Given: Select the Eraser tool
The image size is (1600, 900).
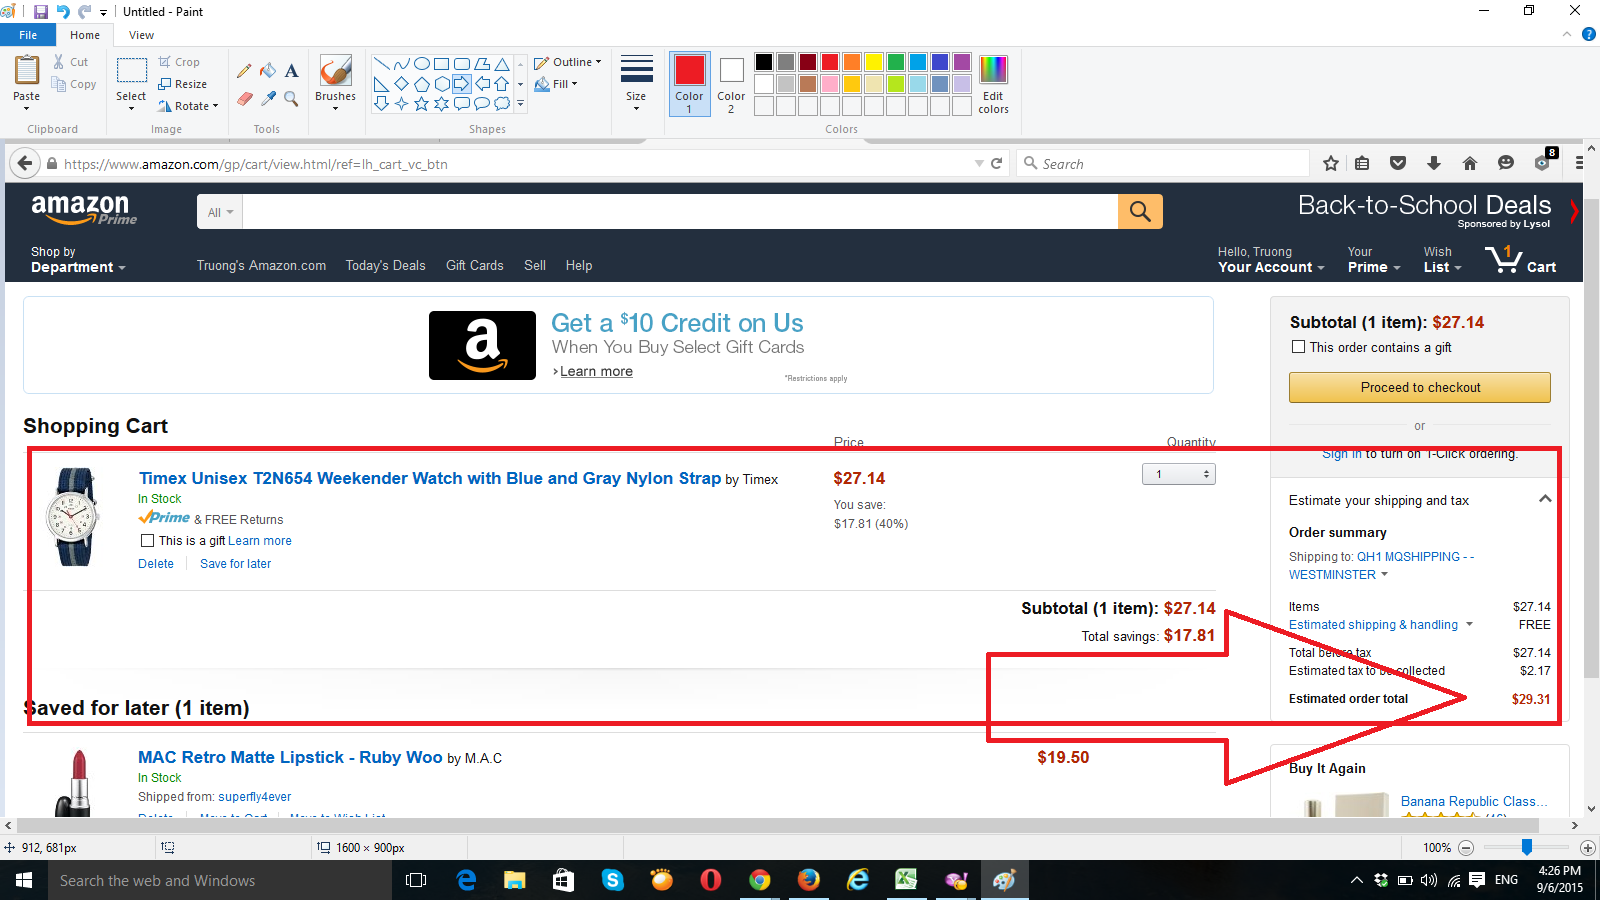Looking at the screenshot, I should (x=244, y=98).
